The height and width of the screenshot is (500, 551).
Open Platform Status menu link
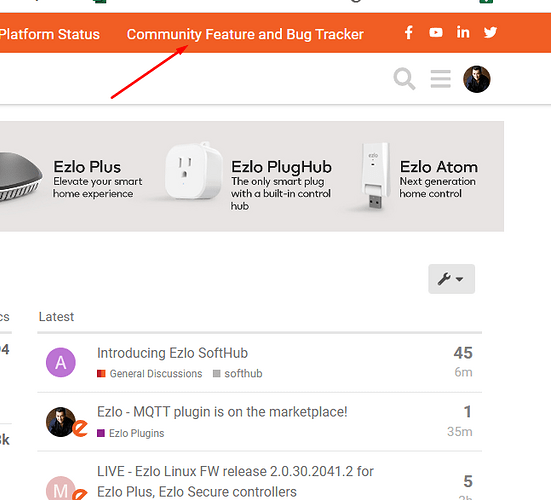tap(50, 34)
